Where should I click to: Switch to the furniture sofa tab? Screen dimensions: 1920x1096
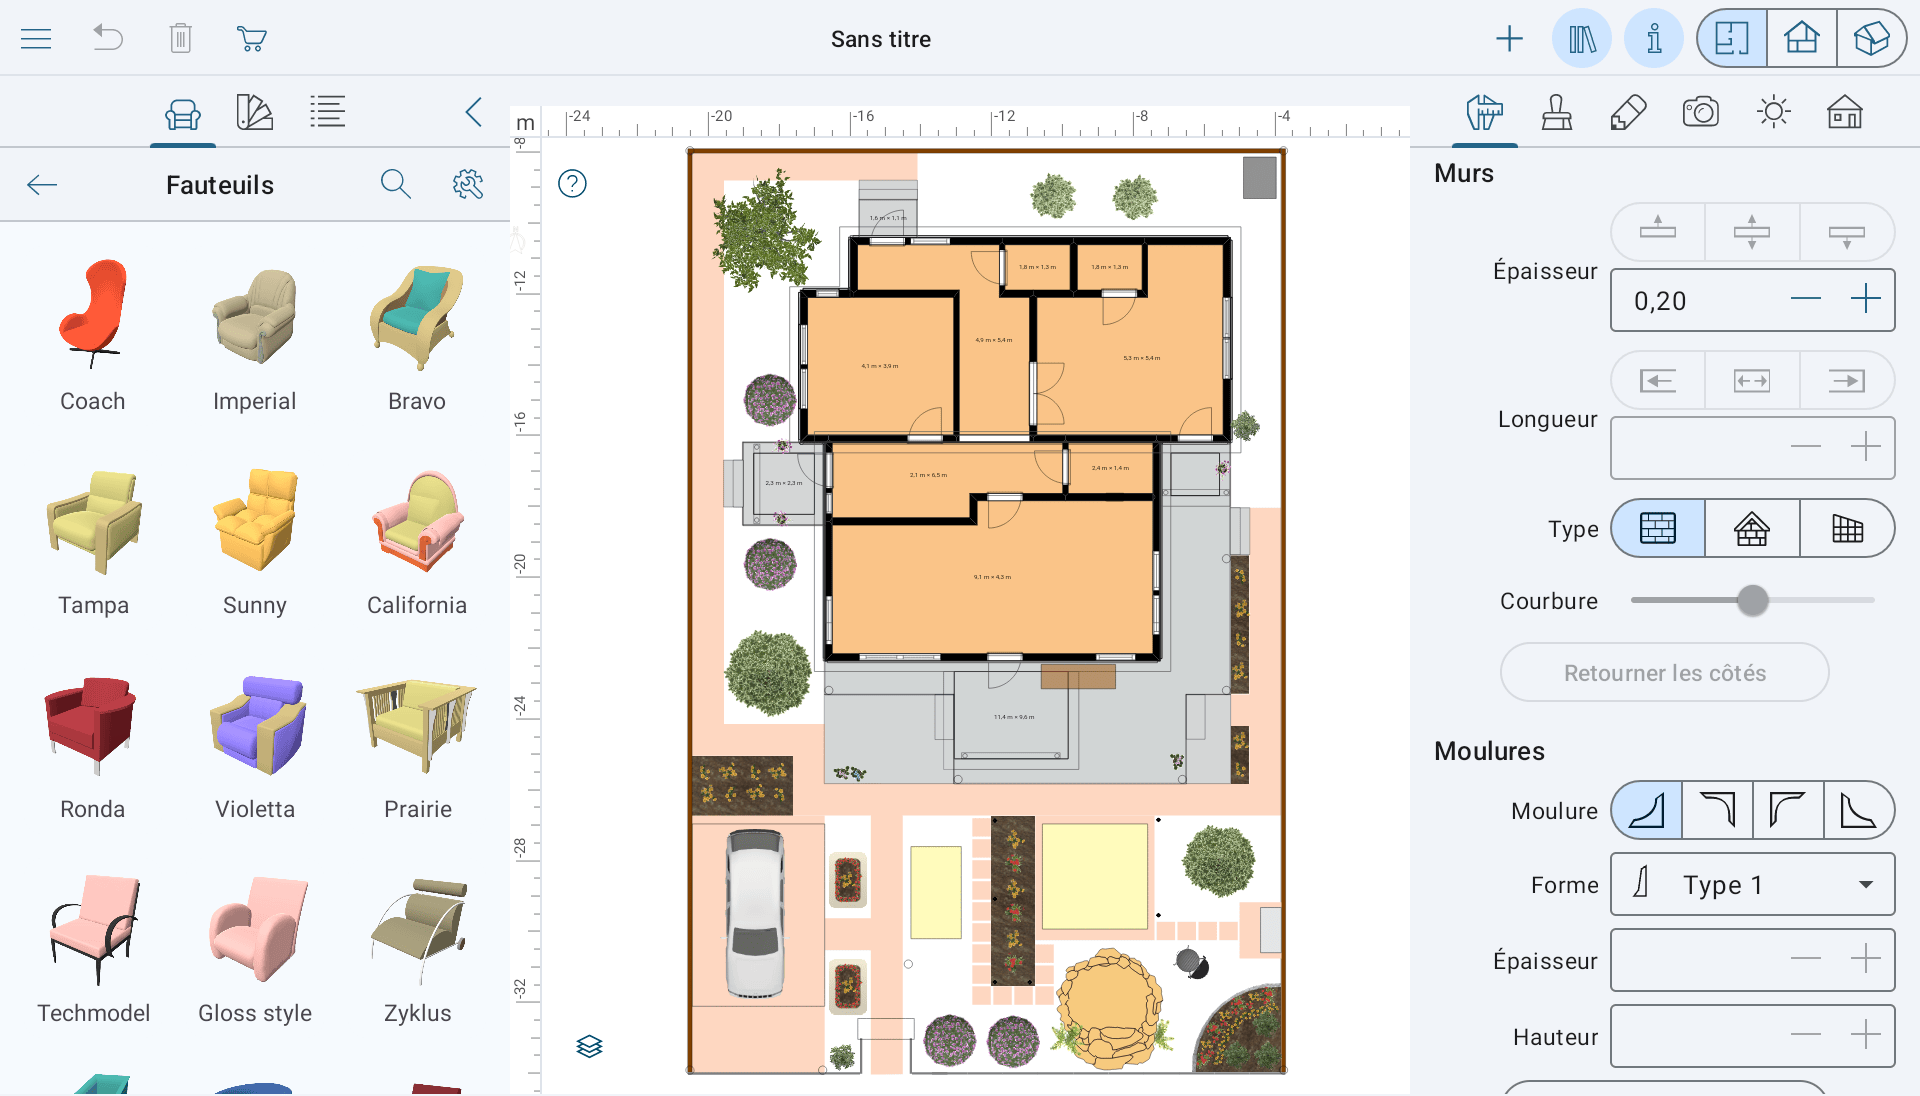pos(183,114)
